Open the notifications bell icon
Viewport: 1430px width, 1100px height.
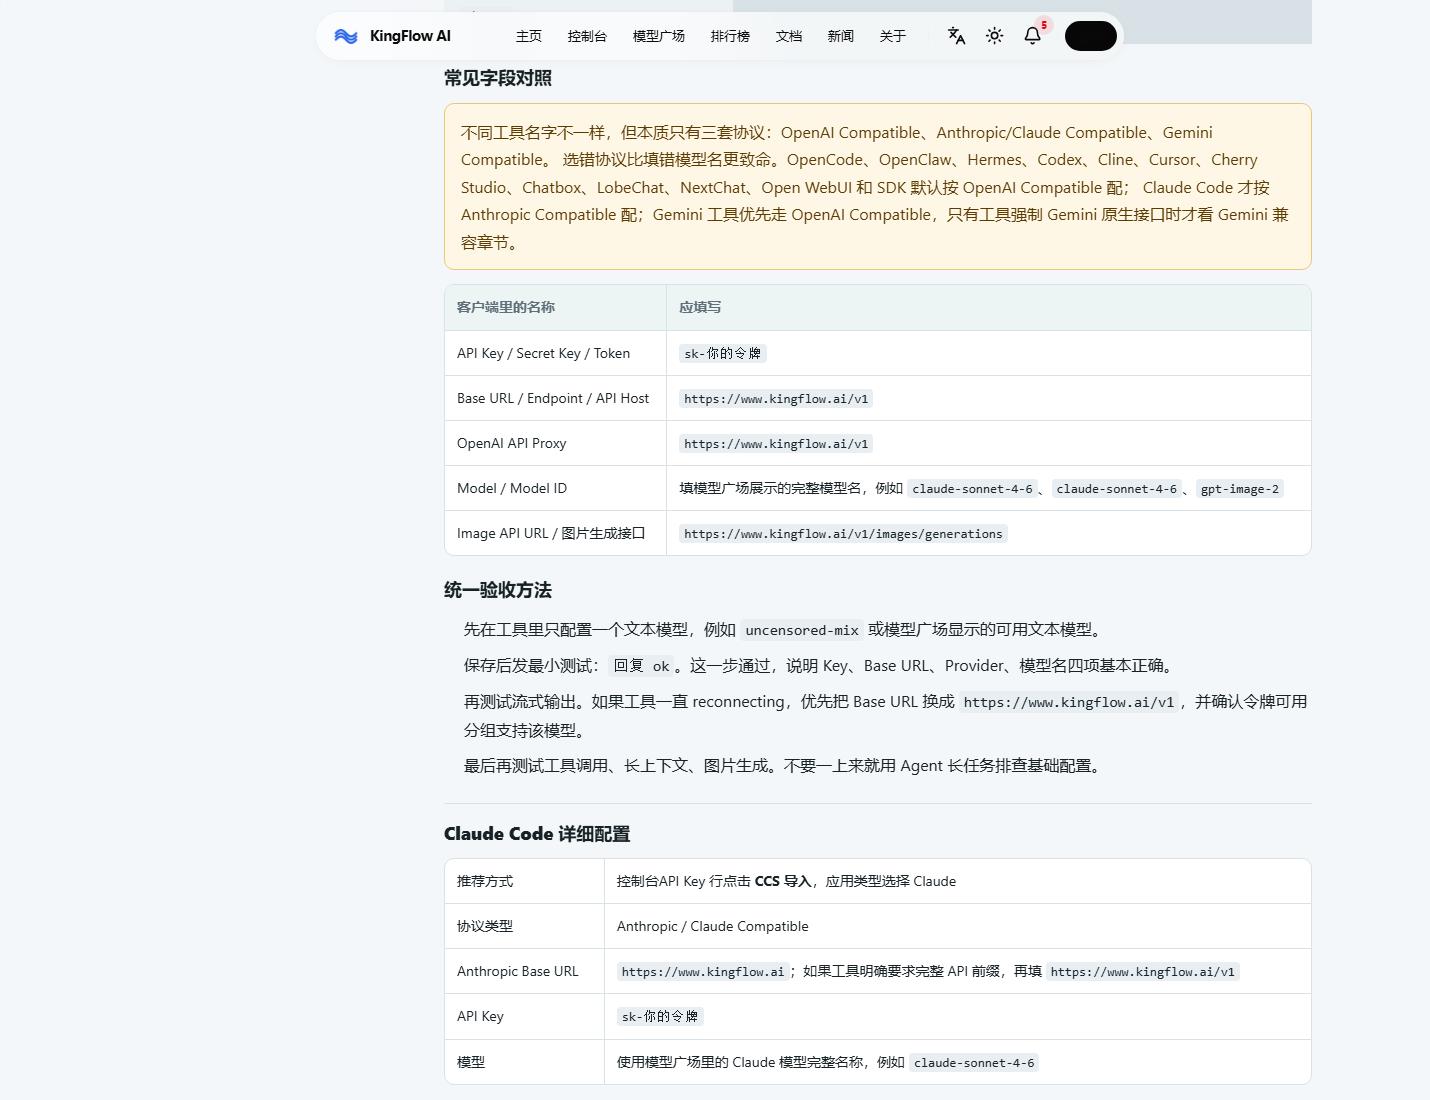click(x=1033, y=36)
